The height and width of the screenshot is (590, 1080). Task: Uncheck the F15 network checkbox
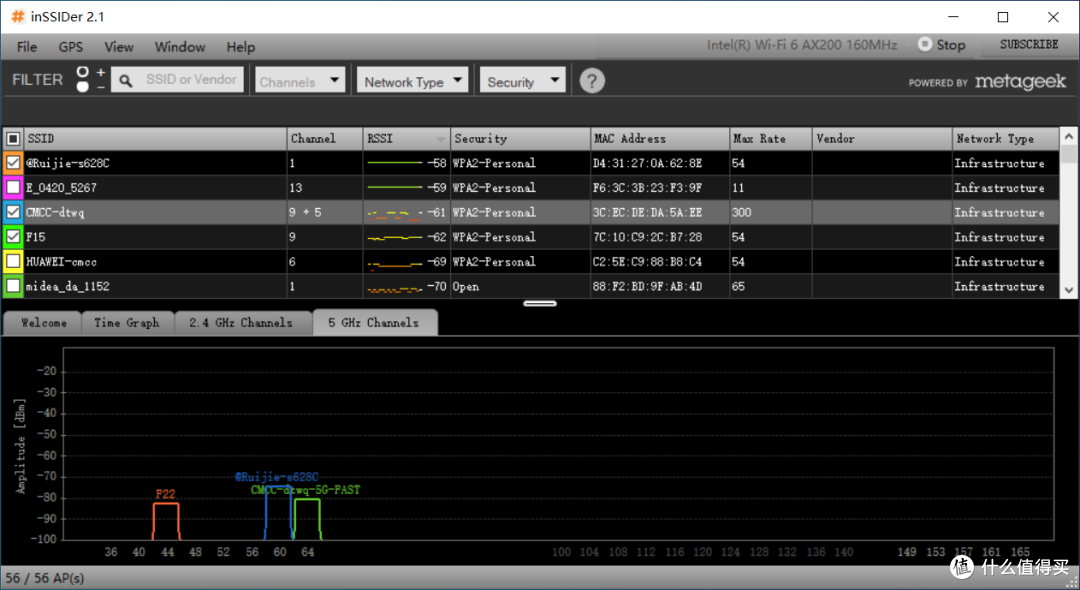click(13, 237)
